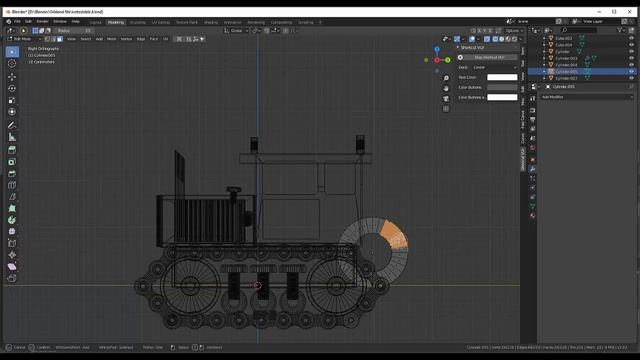Expand Cylinder.003 in outliner tree
This screenshot has width=640, height=360.
pyautogui.click(x=544, y=58)
